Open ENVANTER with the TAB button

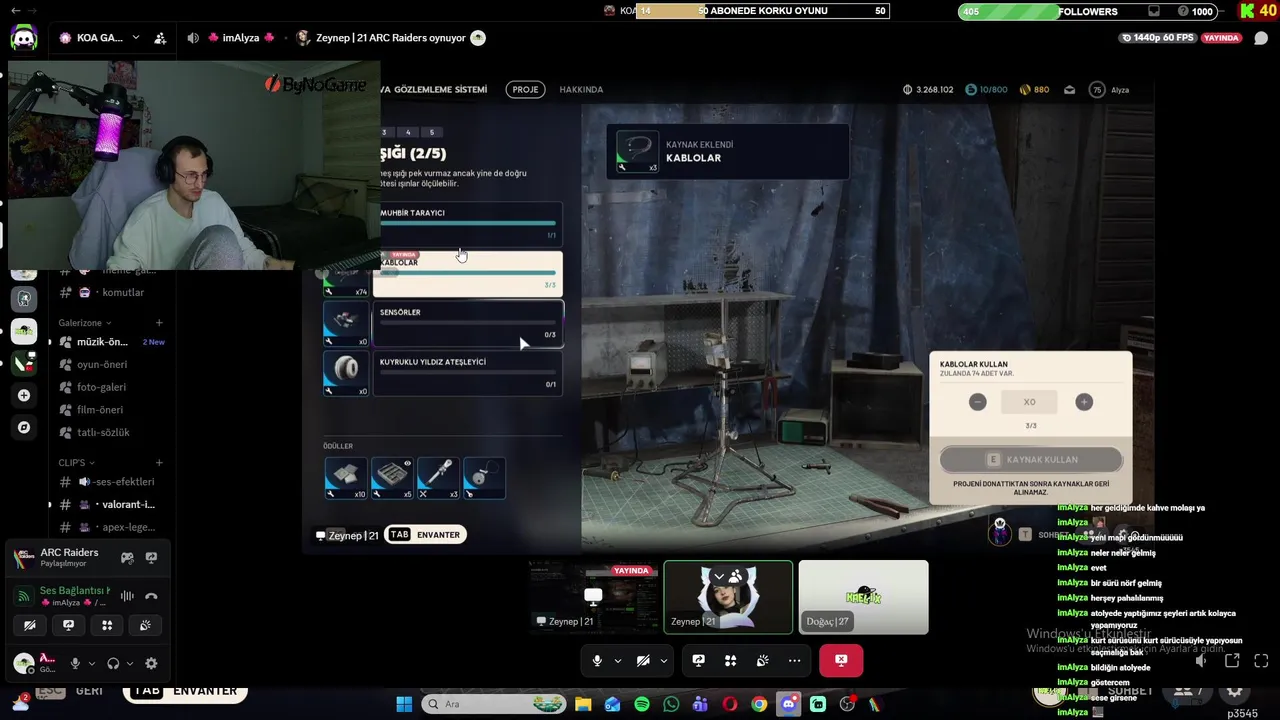425,534
